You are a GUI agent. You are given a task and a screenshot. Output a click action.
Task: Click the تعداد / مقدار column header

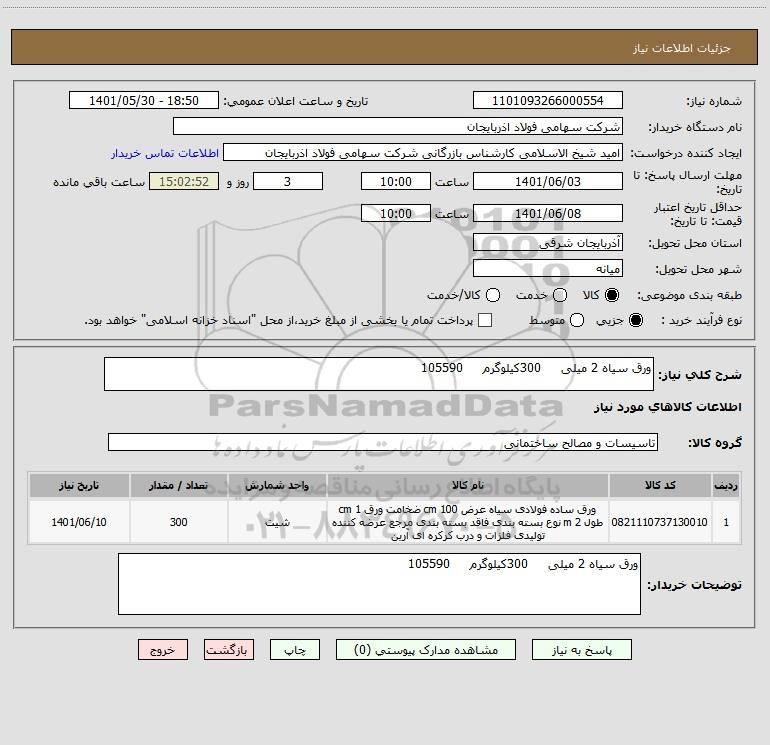click(x=178, y=485)
